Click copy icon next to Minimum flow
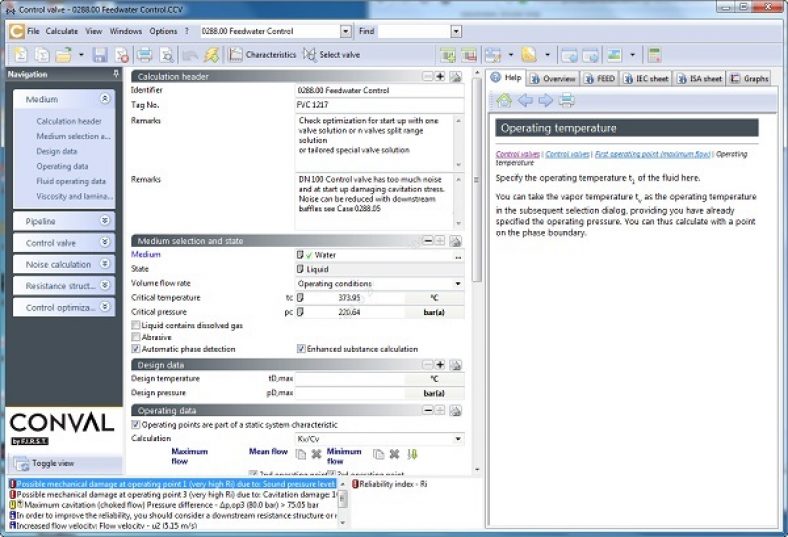 tap(378, 454)
